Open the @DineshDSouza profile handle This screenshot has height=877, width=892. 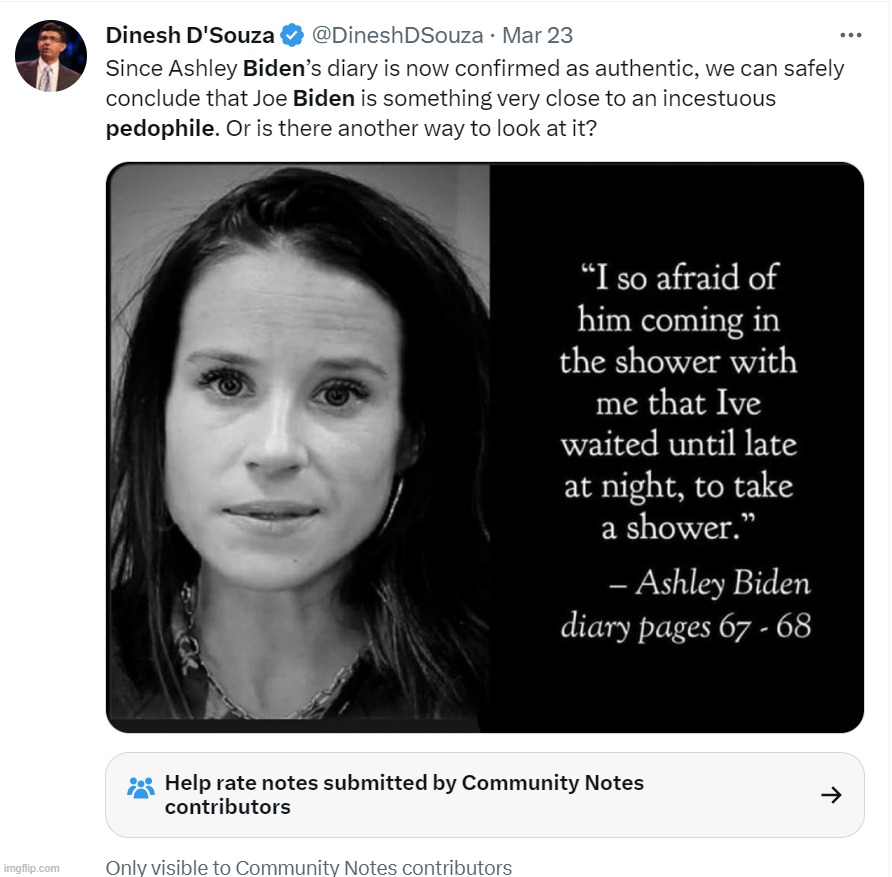[x=401, y=35]
